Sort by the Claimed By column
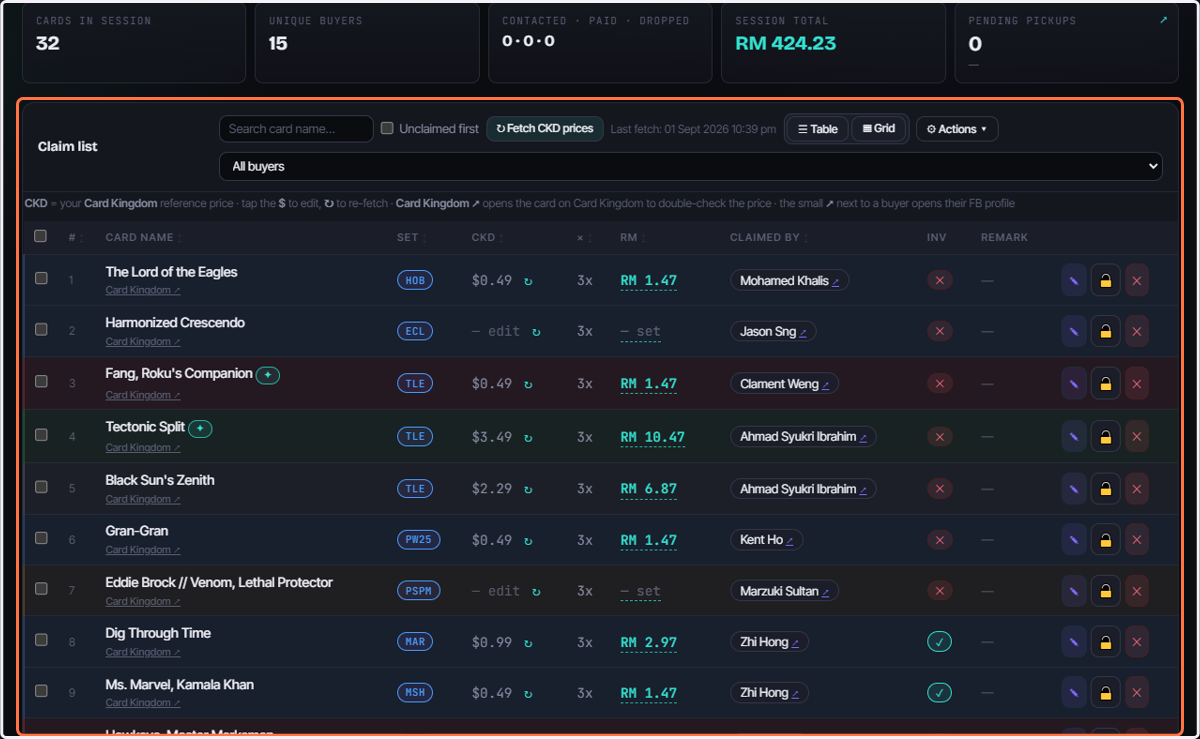 770,237
